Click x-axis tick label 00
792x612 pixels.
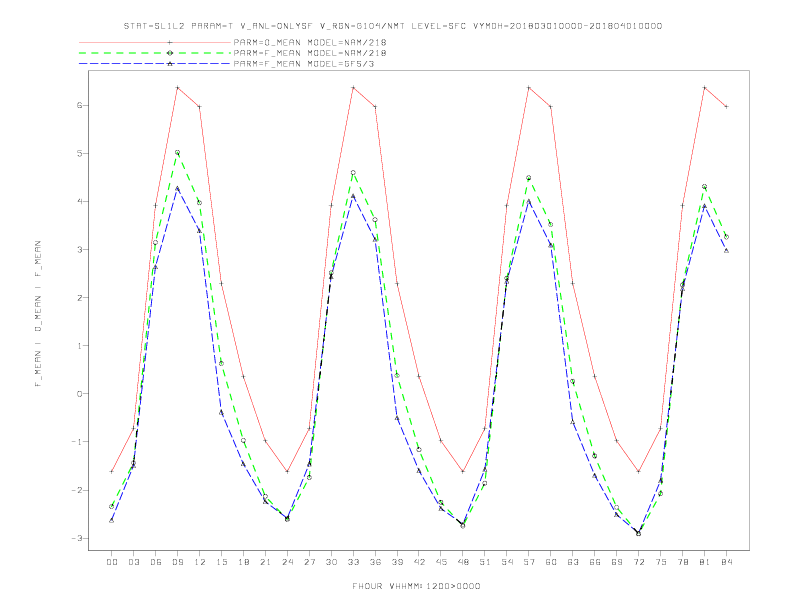[112, 562]
